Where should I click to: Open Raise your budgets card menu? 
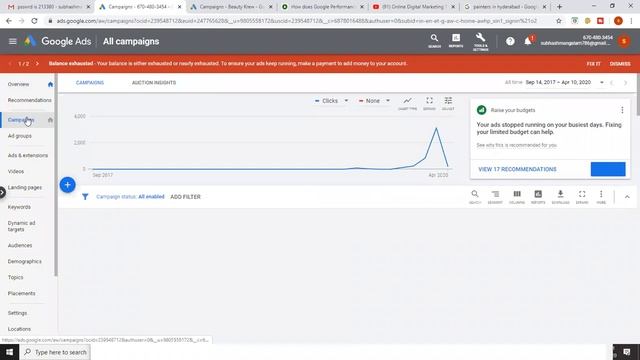pos(622,110)
